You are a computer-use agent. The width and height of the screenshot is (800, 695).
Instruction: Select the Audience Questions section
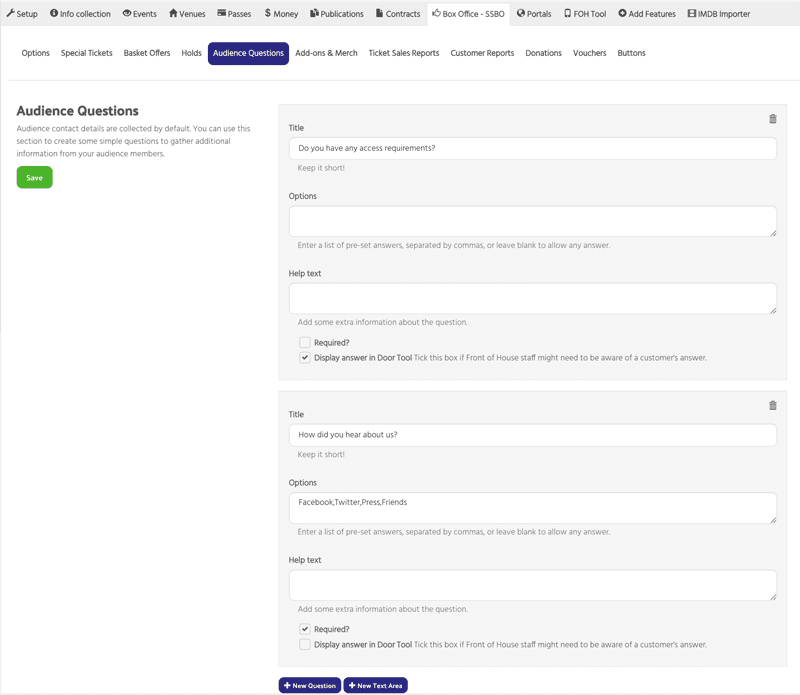point(248,53)
